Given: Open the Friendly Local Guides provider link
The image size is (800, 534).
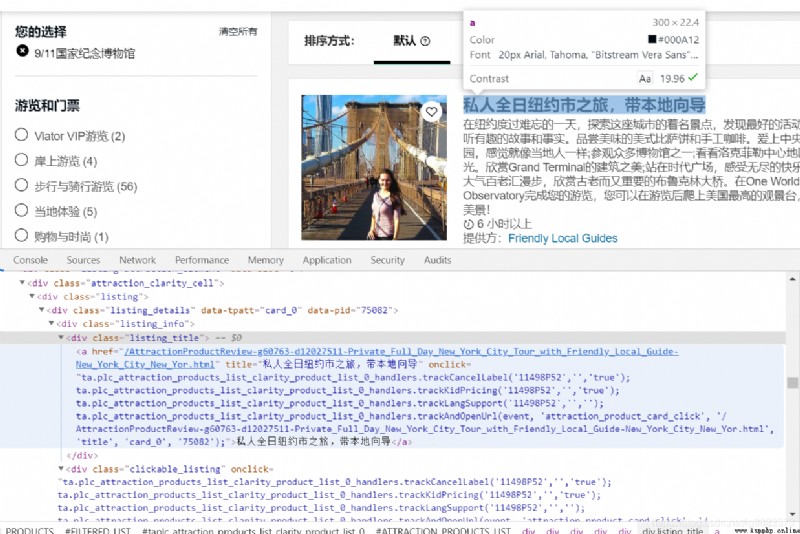Looking at the screenshot, I should [x=563, y=238].
